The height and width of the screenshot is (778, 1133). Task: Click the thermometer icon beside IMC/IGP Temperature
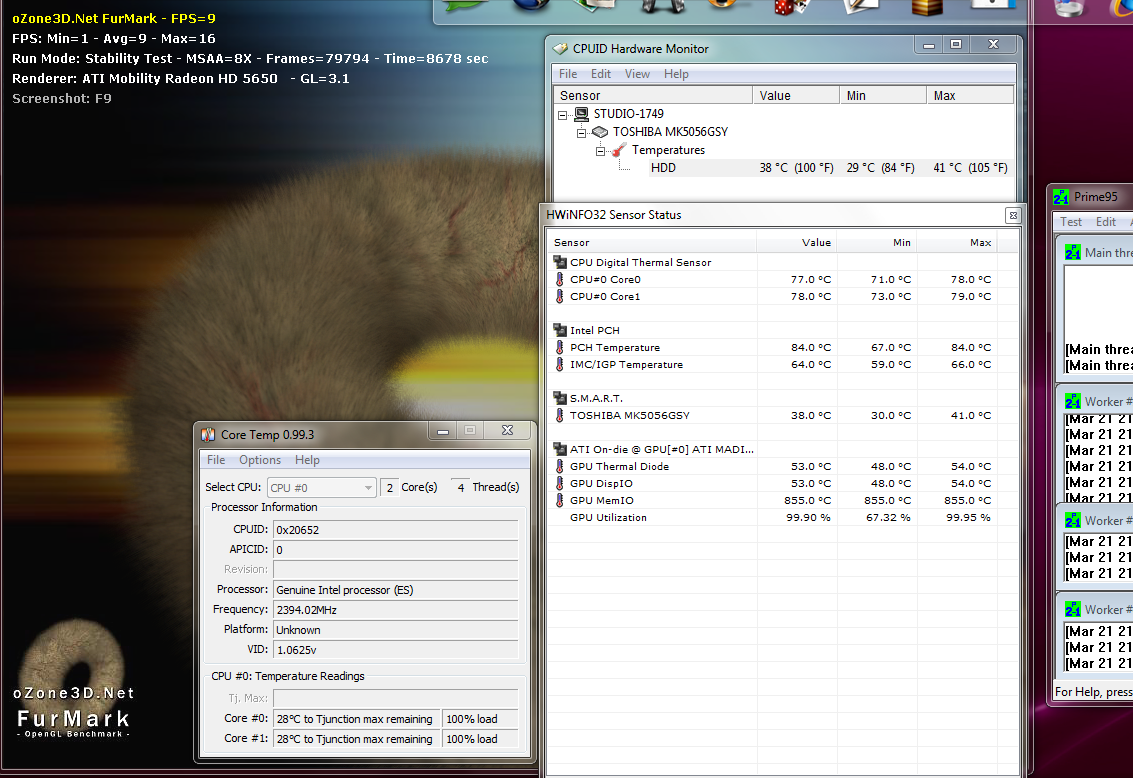559,364
